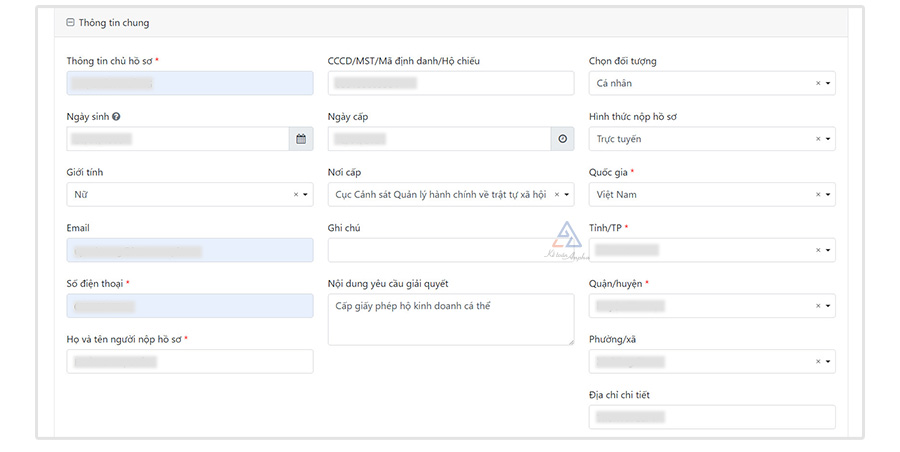The image size is (900, 452).
Task: Clear the Trực tuyến selection
Action: [x=817, y=139]
